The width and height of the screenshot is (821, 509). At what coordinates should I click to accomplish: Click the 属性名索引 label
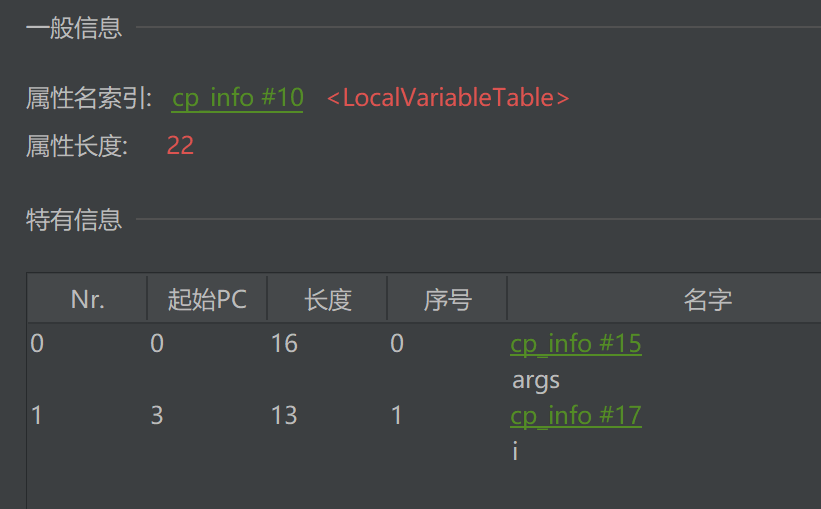(89, 98)
